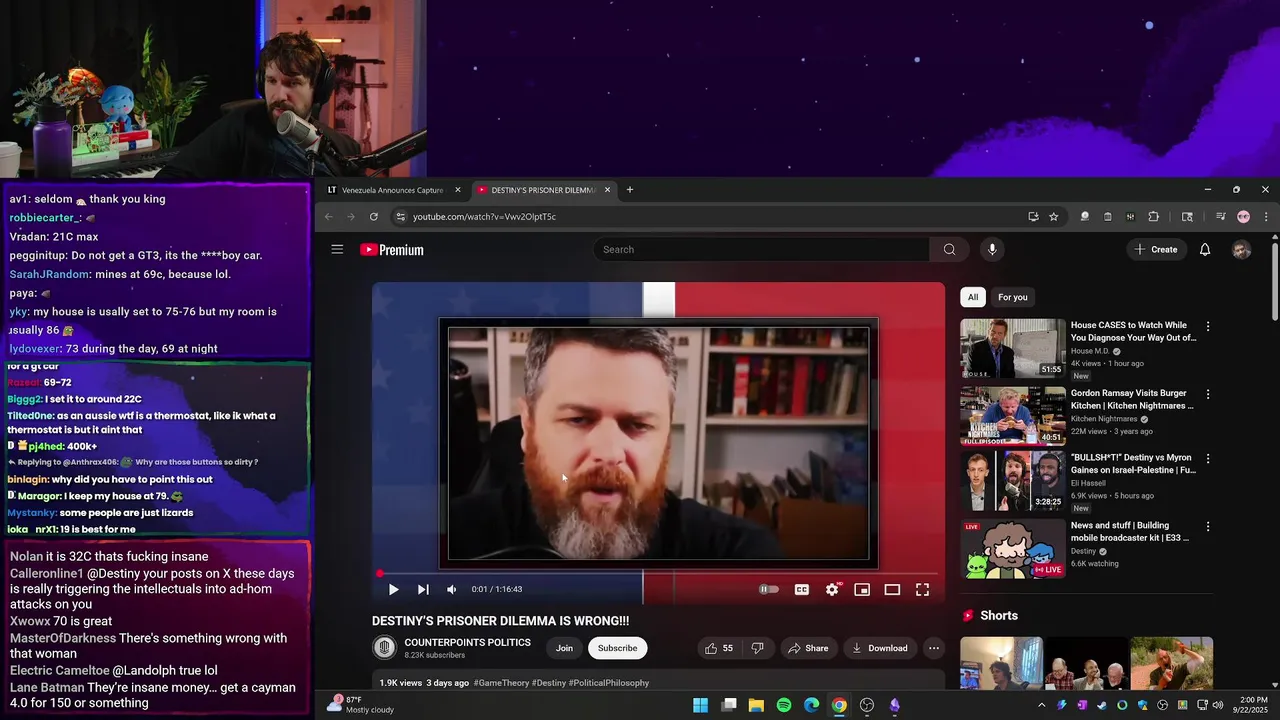This screenshot has height=720, width=1280.
Task: Open weather widget showing 87°F
Action: [360, 705]
